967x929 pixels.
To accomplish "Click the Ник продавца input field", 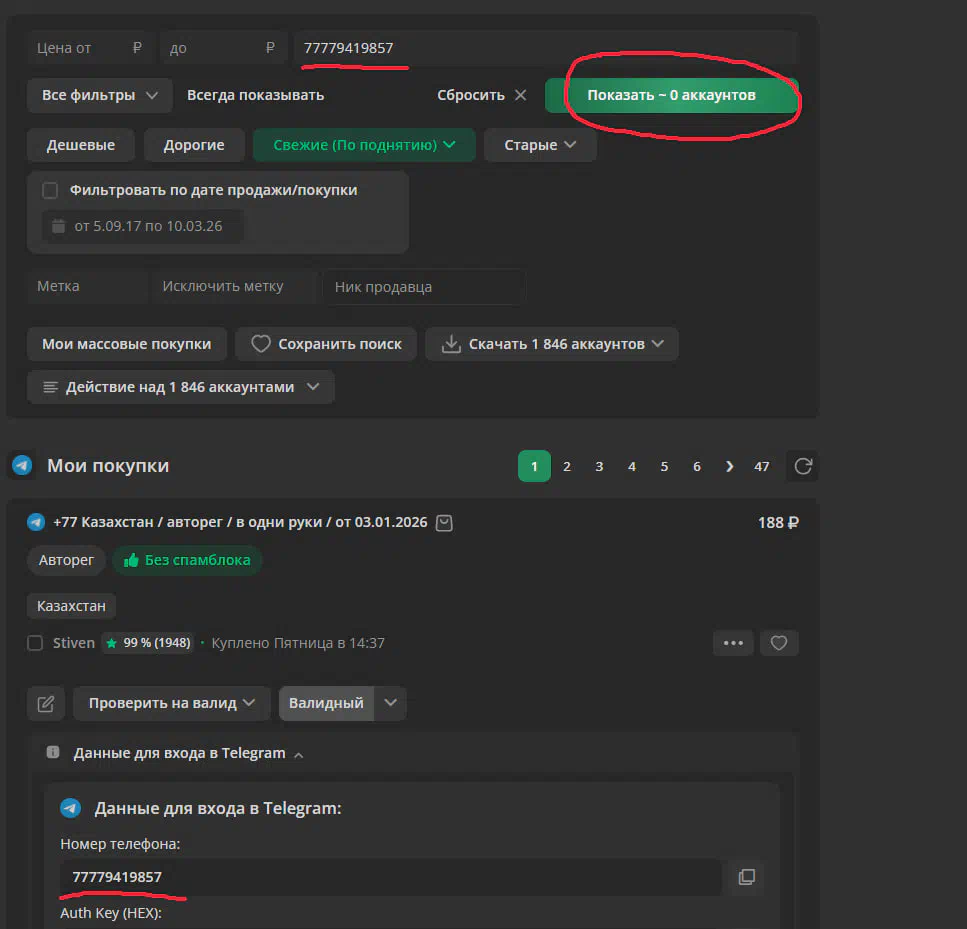I will (x=423, y=287).
